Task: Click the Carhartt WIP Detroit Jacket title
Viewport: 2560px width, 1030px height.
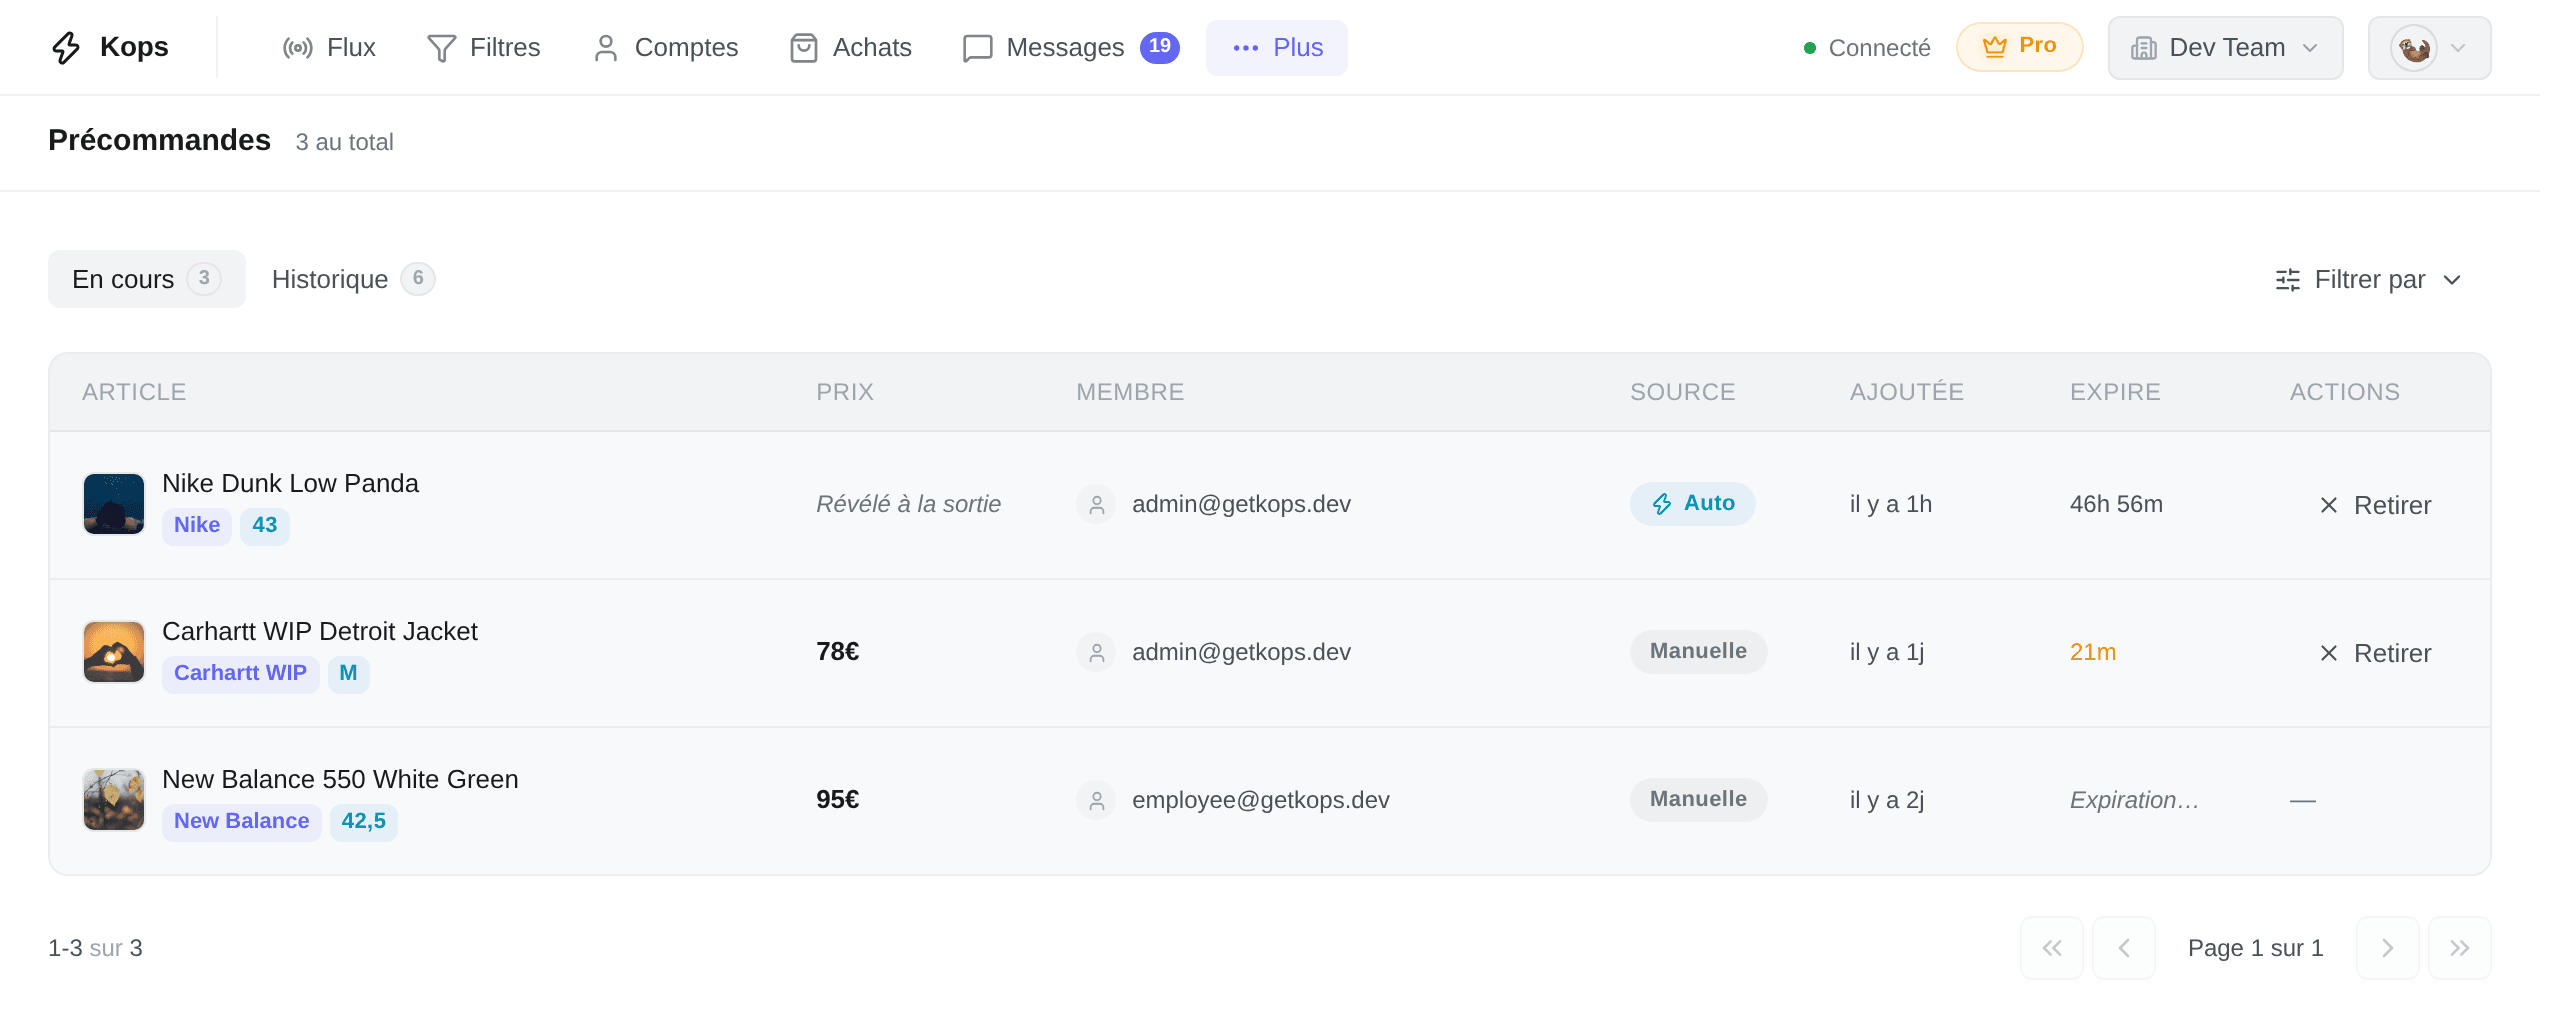Action: point(320,631)
